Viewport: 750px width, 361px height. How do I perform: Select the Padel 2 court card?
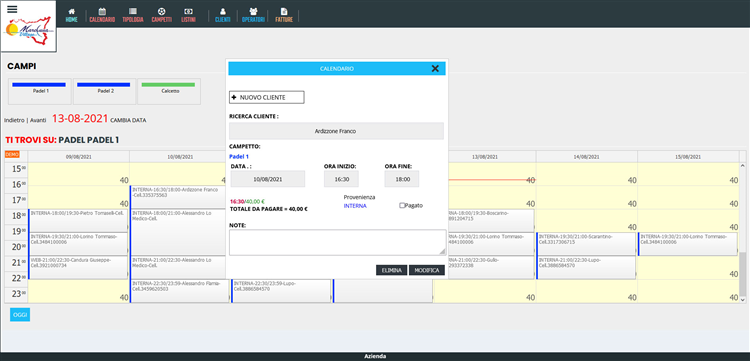(x=105, y=91)
